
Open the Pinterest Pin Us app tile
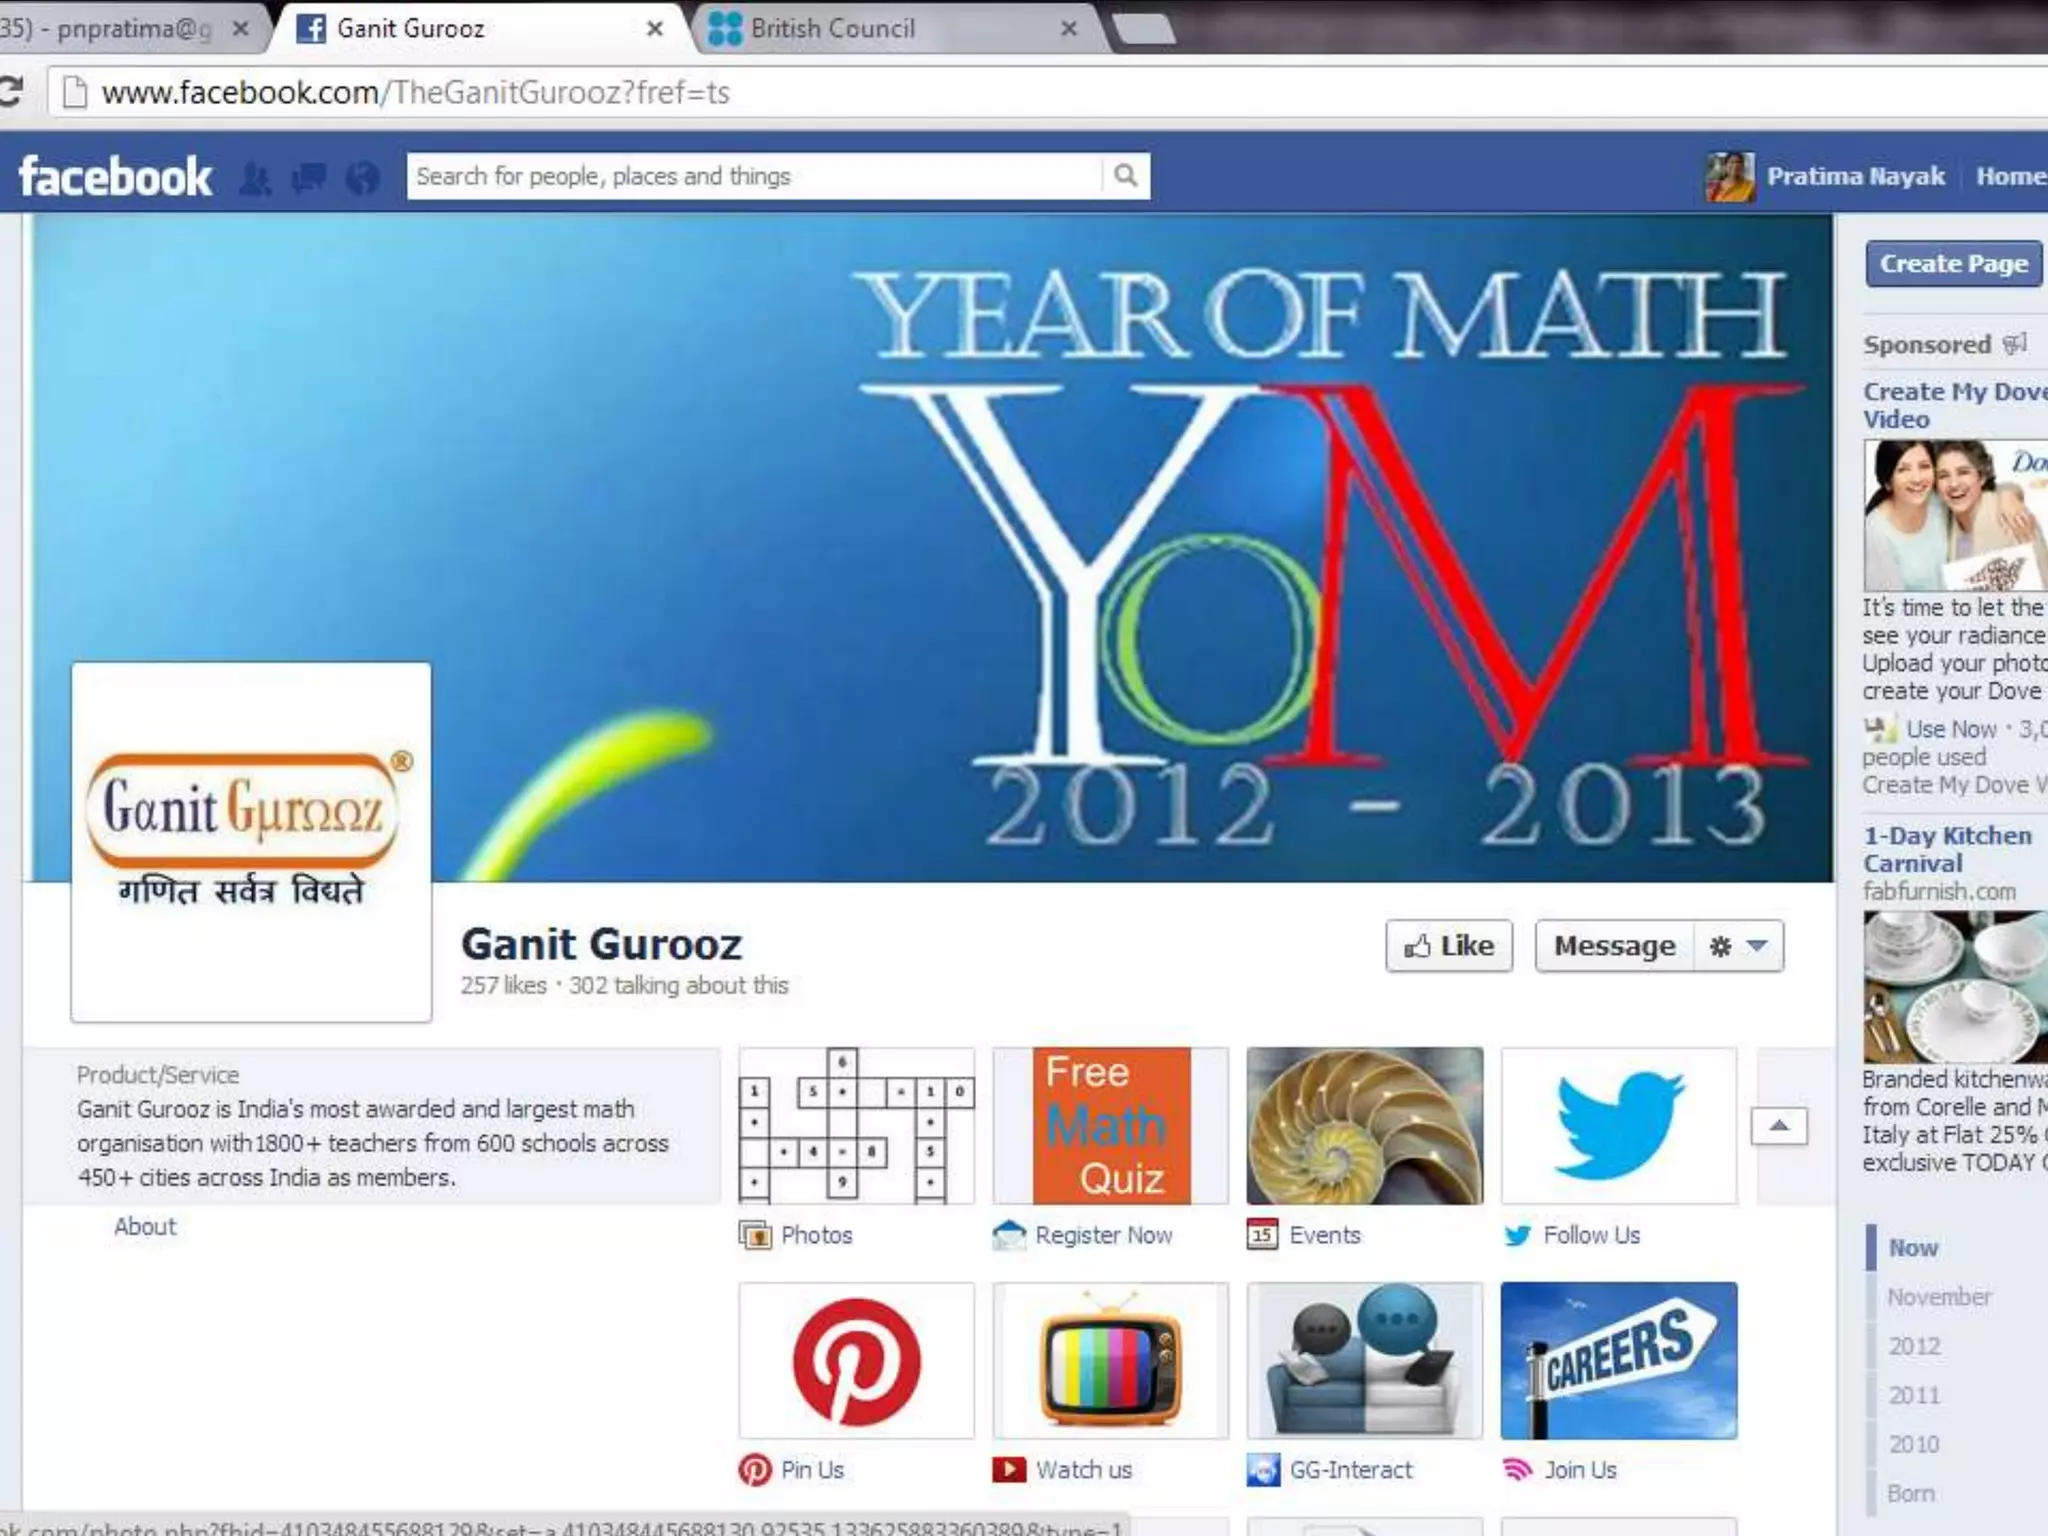point(856,1361)
